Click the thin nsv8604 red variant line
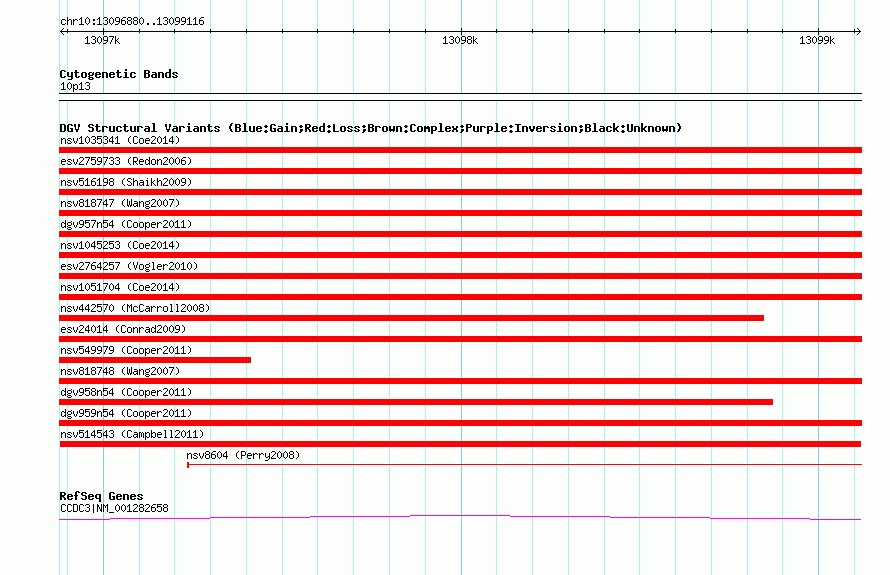The height and width of the screenshot is (575, 890). pos(524,465)
